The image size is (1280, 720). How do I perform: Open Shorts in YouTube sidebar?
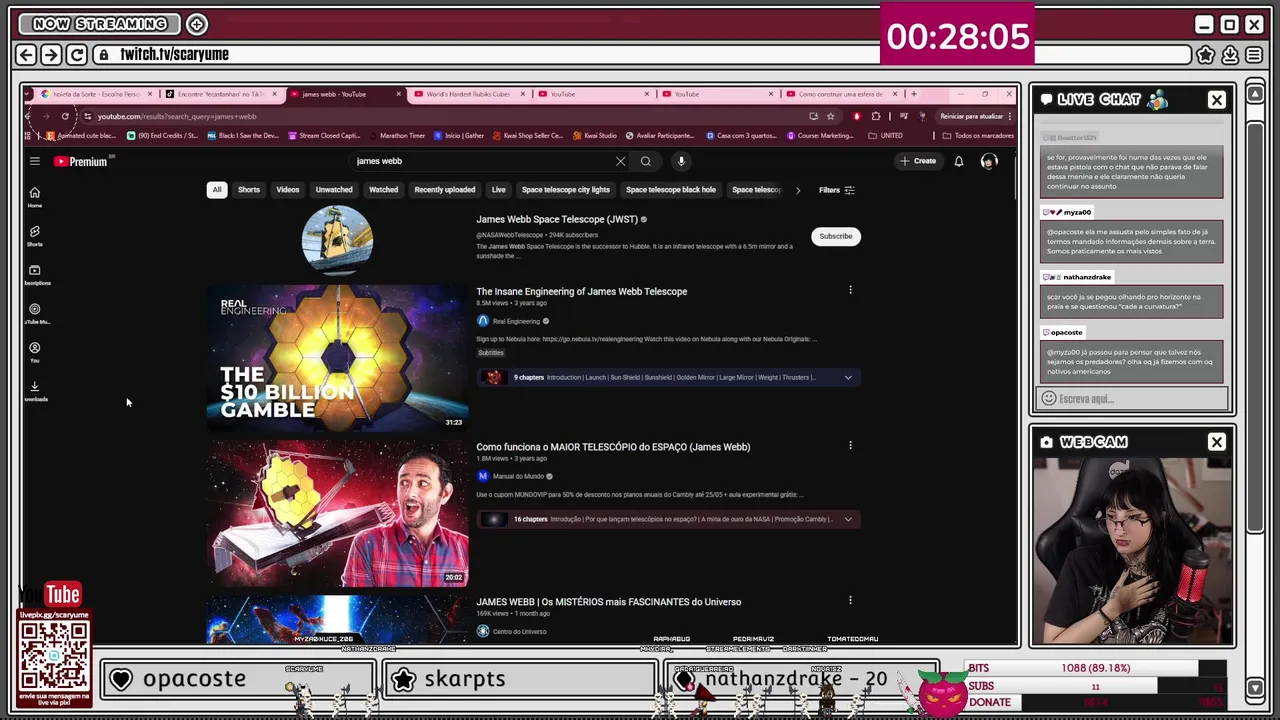click(34, 235)
